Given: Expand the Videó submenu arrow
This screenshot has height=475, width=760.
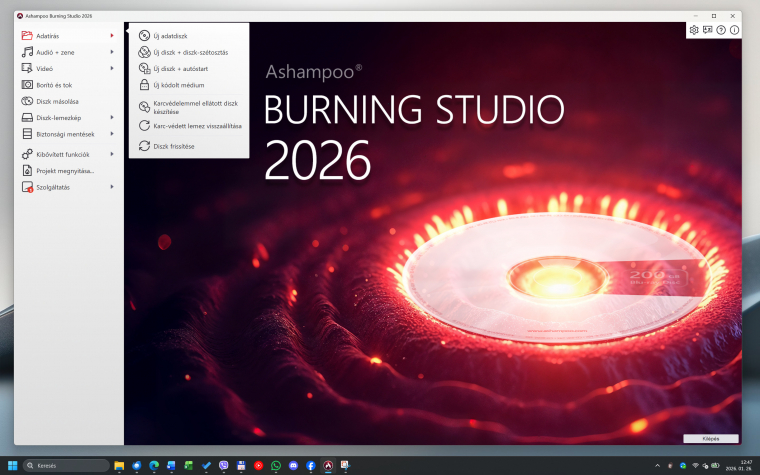Looking at the screenshot, I should [x=112, y=68].
